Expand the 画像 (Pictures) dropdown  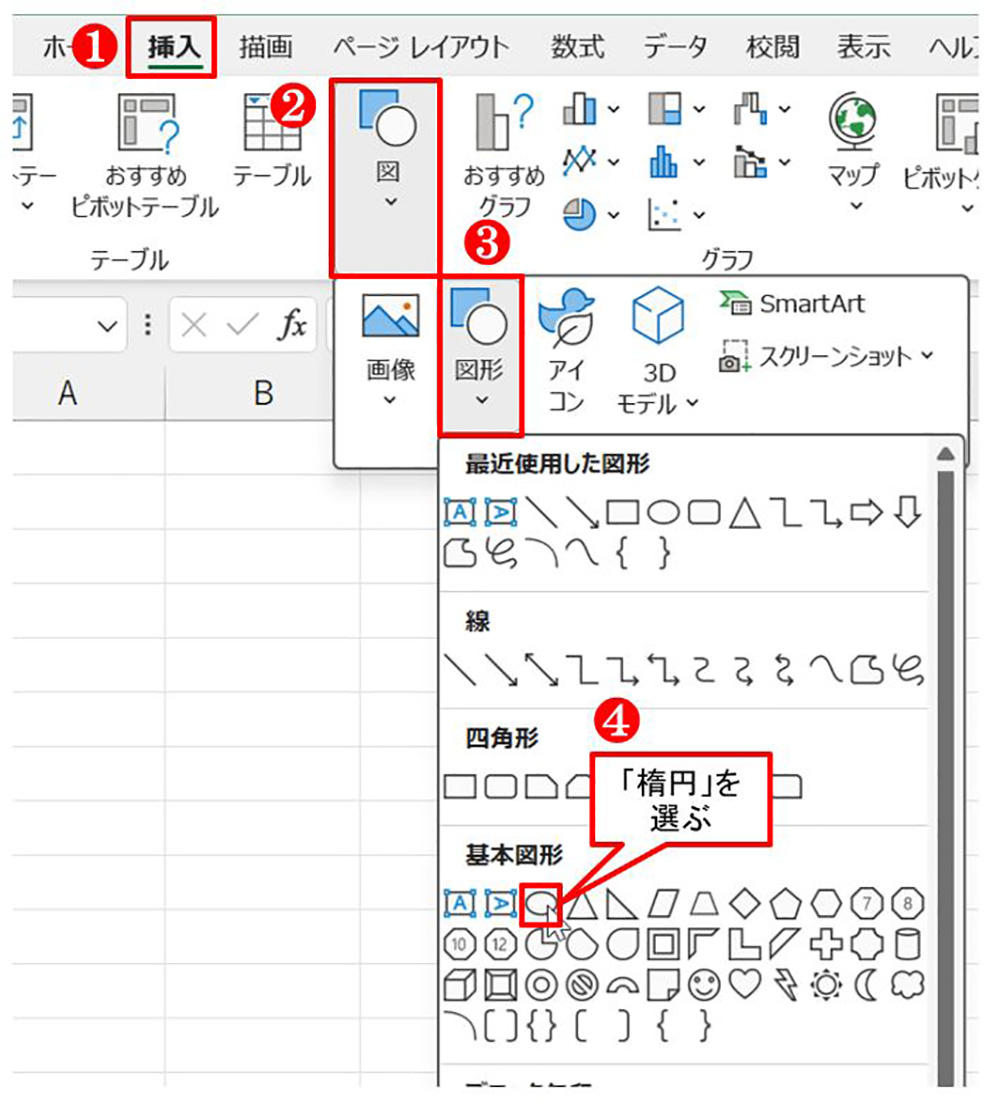click(390, 353)
